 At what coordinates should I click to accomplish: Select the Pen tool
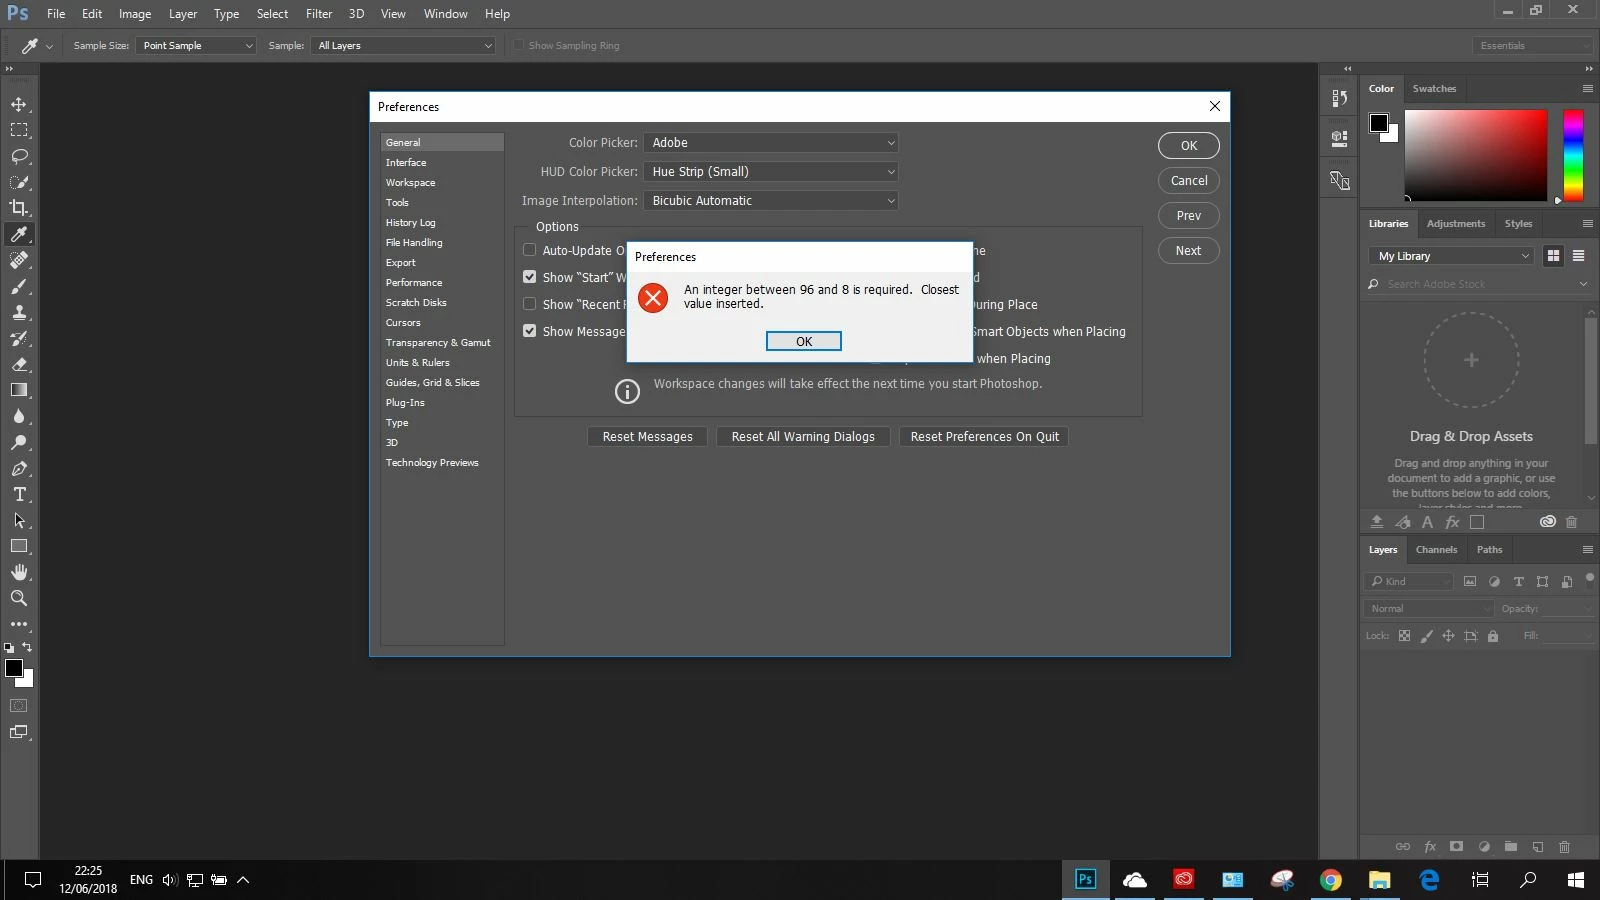click(19, 468)
